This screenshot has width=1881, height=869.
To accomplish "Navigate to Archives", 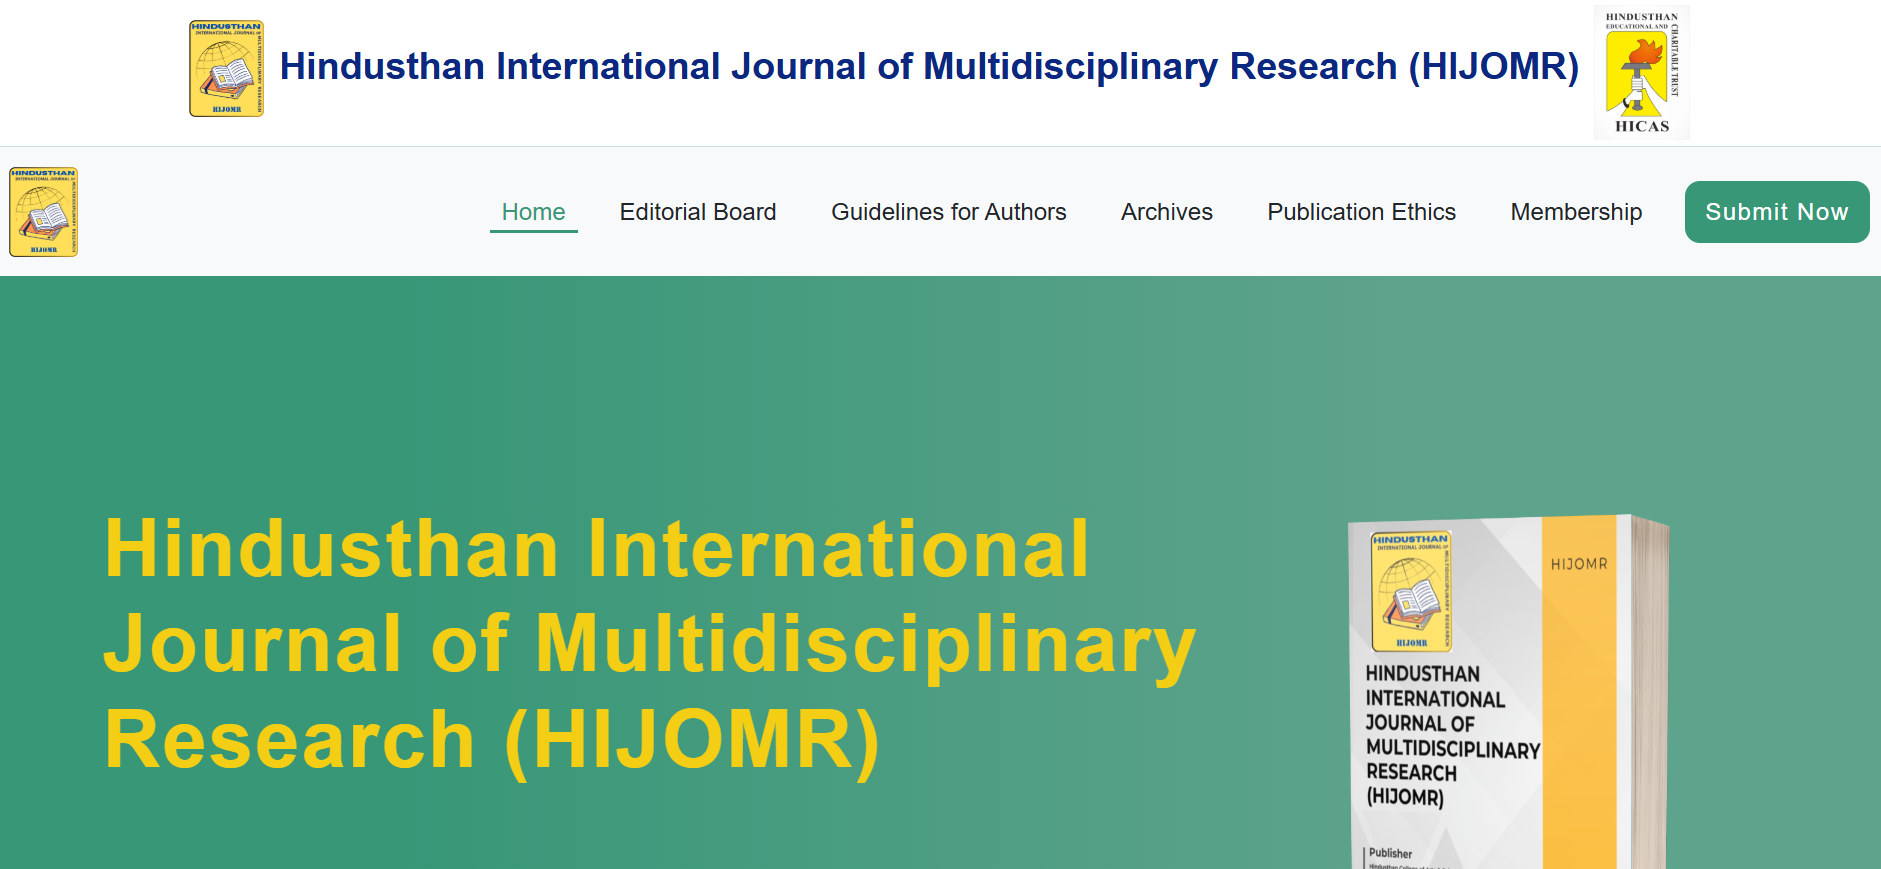I will coord(1166,212).
